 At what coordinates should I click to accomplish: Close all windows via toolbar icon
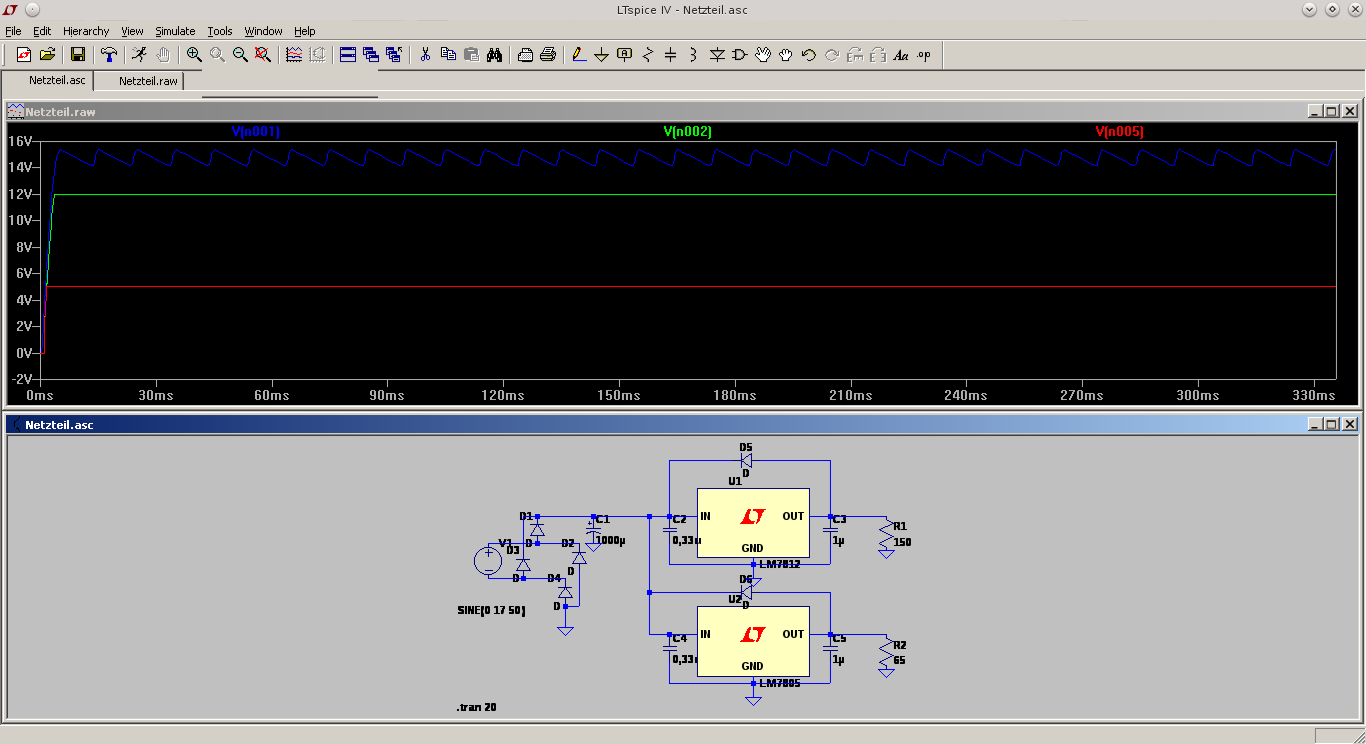coord(394,55)
